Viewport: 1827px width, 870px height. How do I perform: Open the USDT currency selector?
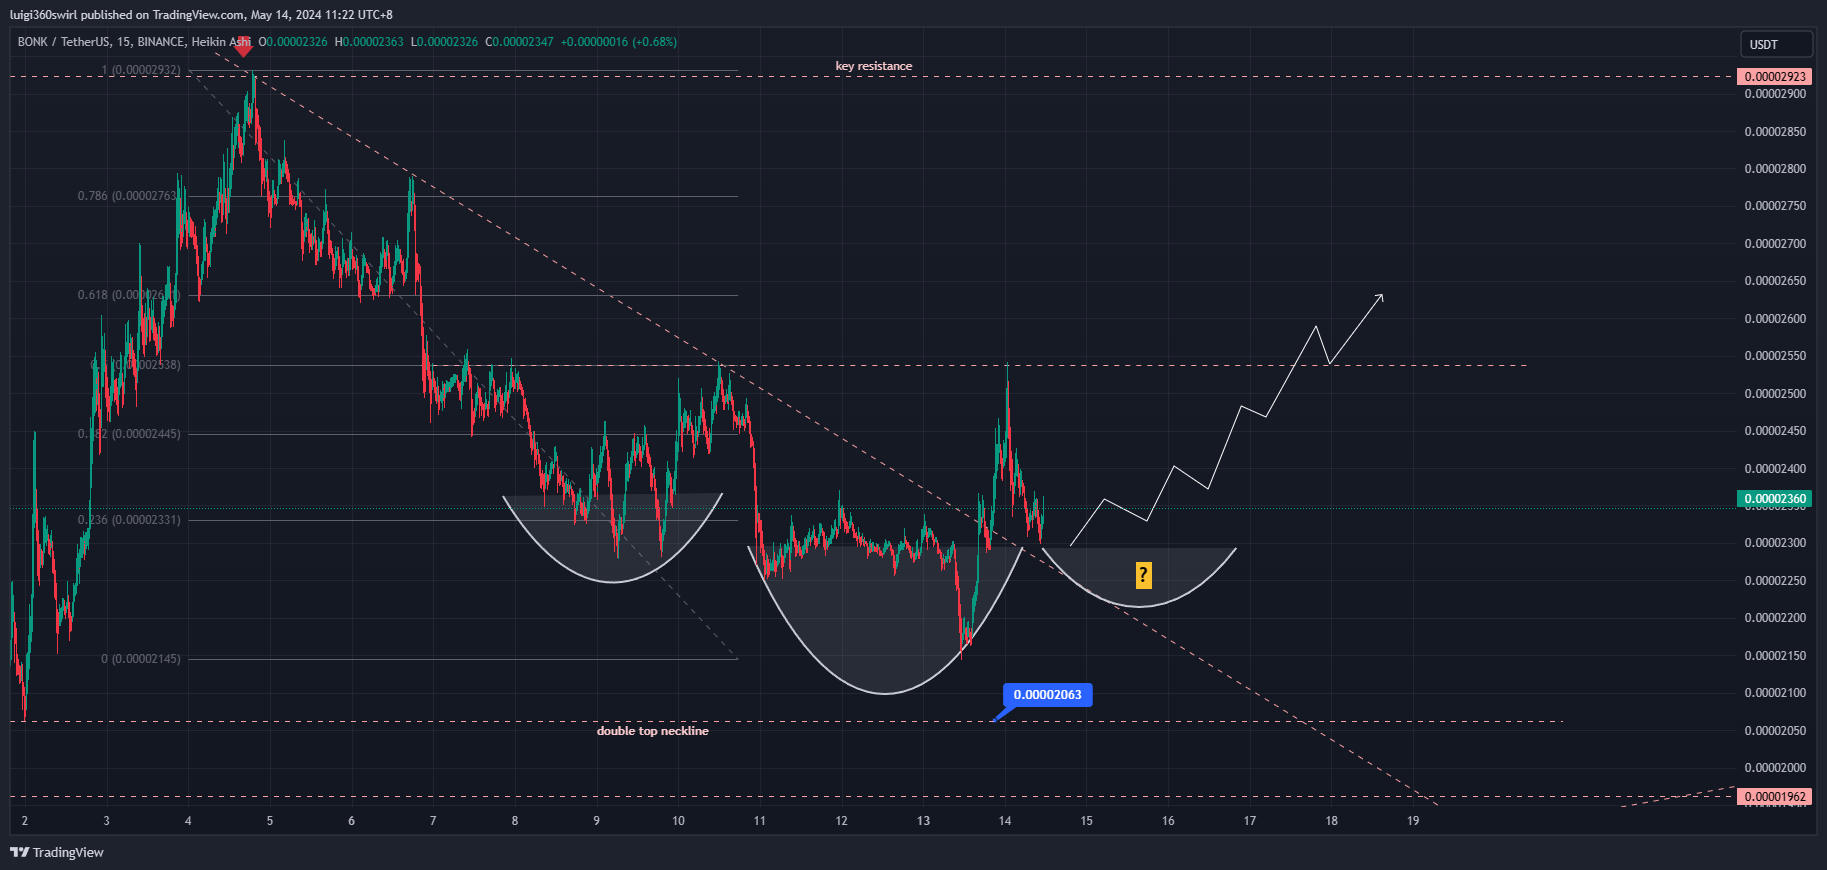[1776, 44]
